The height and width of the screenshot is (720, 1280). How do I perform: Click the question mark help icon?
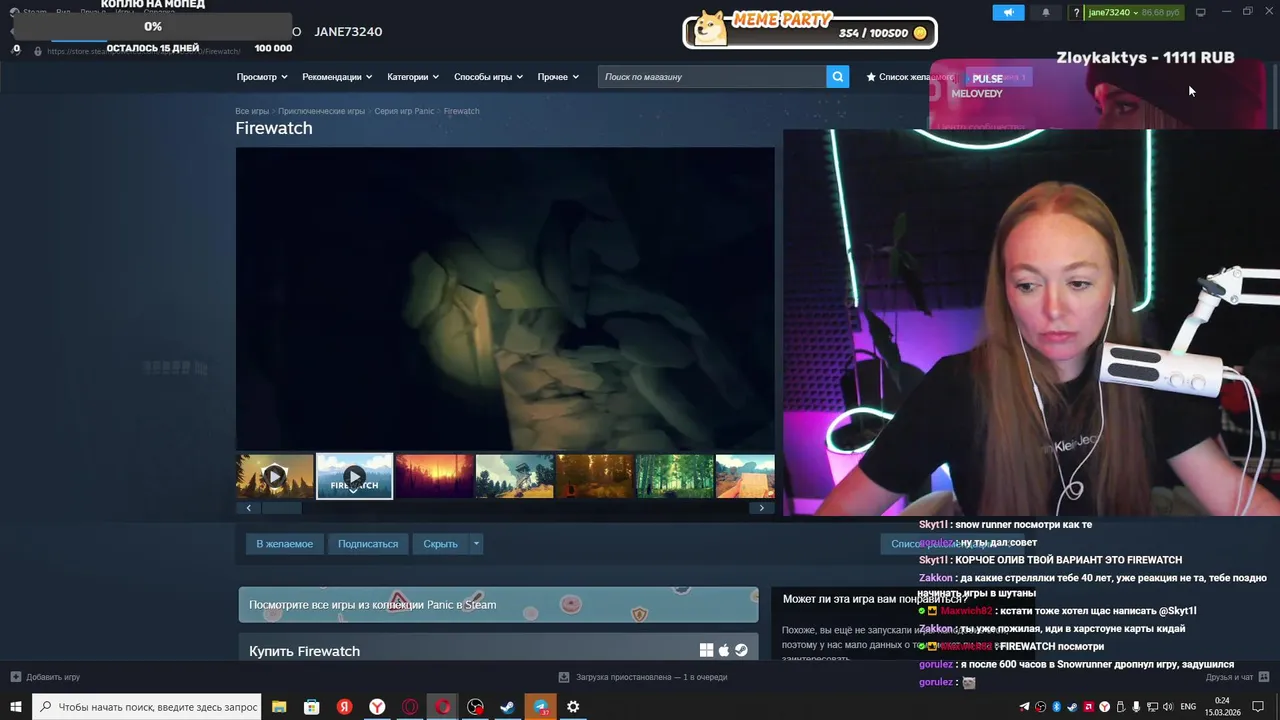pyautogui.click(x=1076, y=13)
